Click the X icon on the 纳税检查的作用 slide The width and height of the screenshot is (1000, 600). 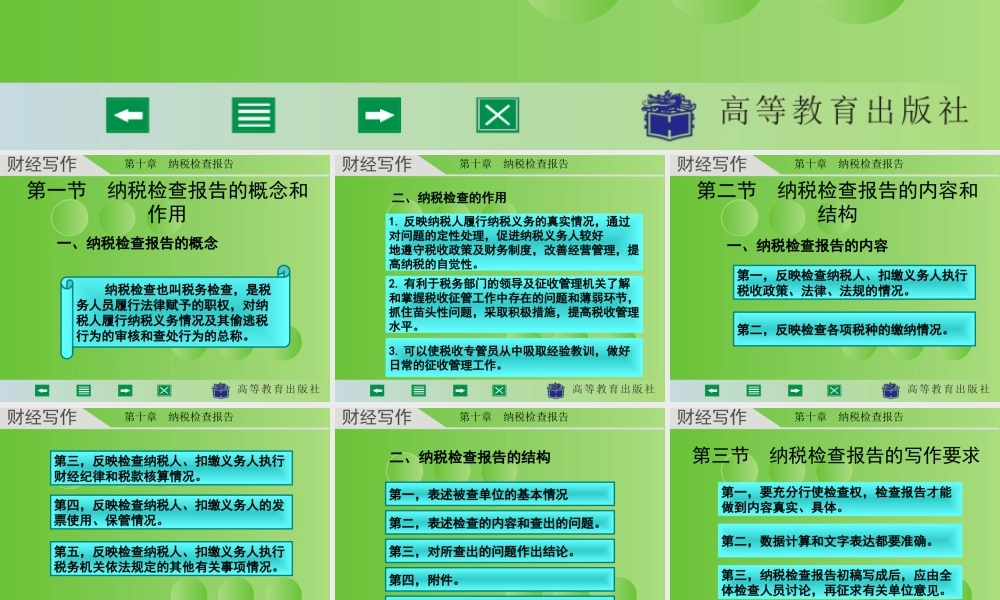coord(499,390)
